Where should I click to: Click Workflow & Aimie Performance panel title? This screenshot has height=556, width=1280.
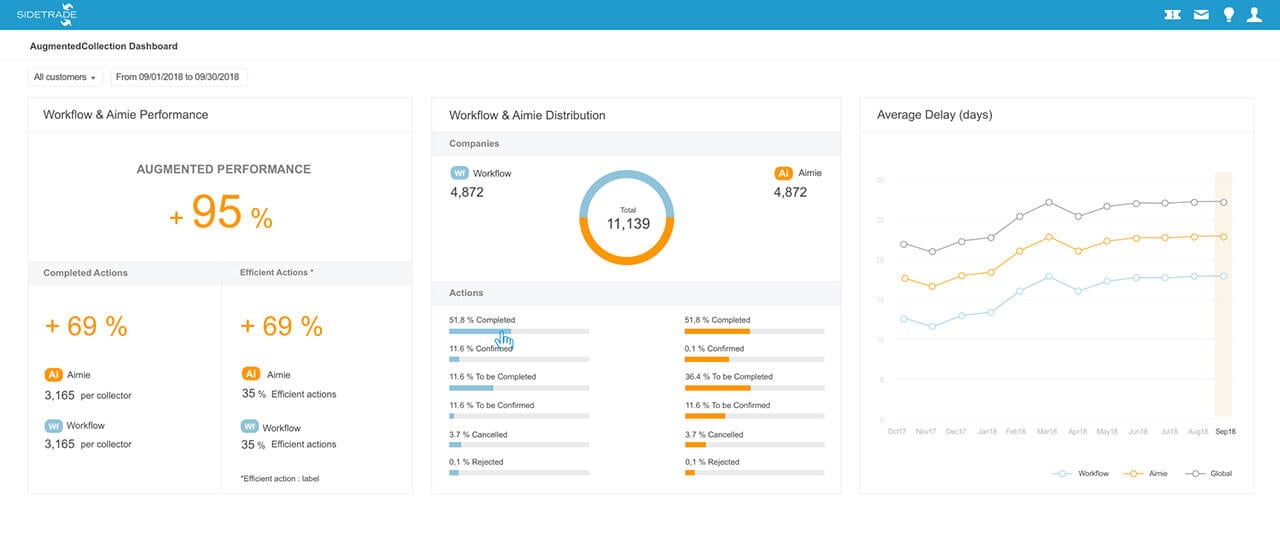[126, 114]
